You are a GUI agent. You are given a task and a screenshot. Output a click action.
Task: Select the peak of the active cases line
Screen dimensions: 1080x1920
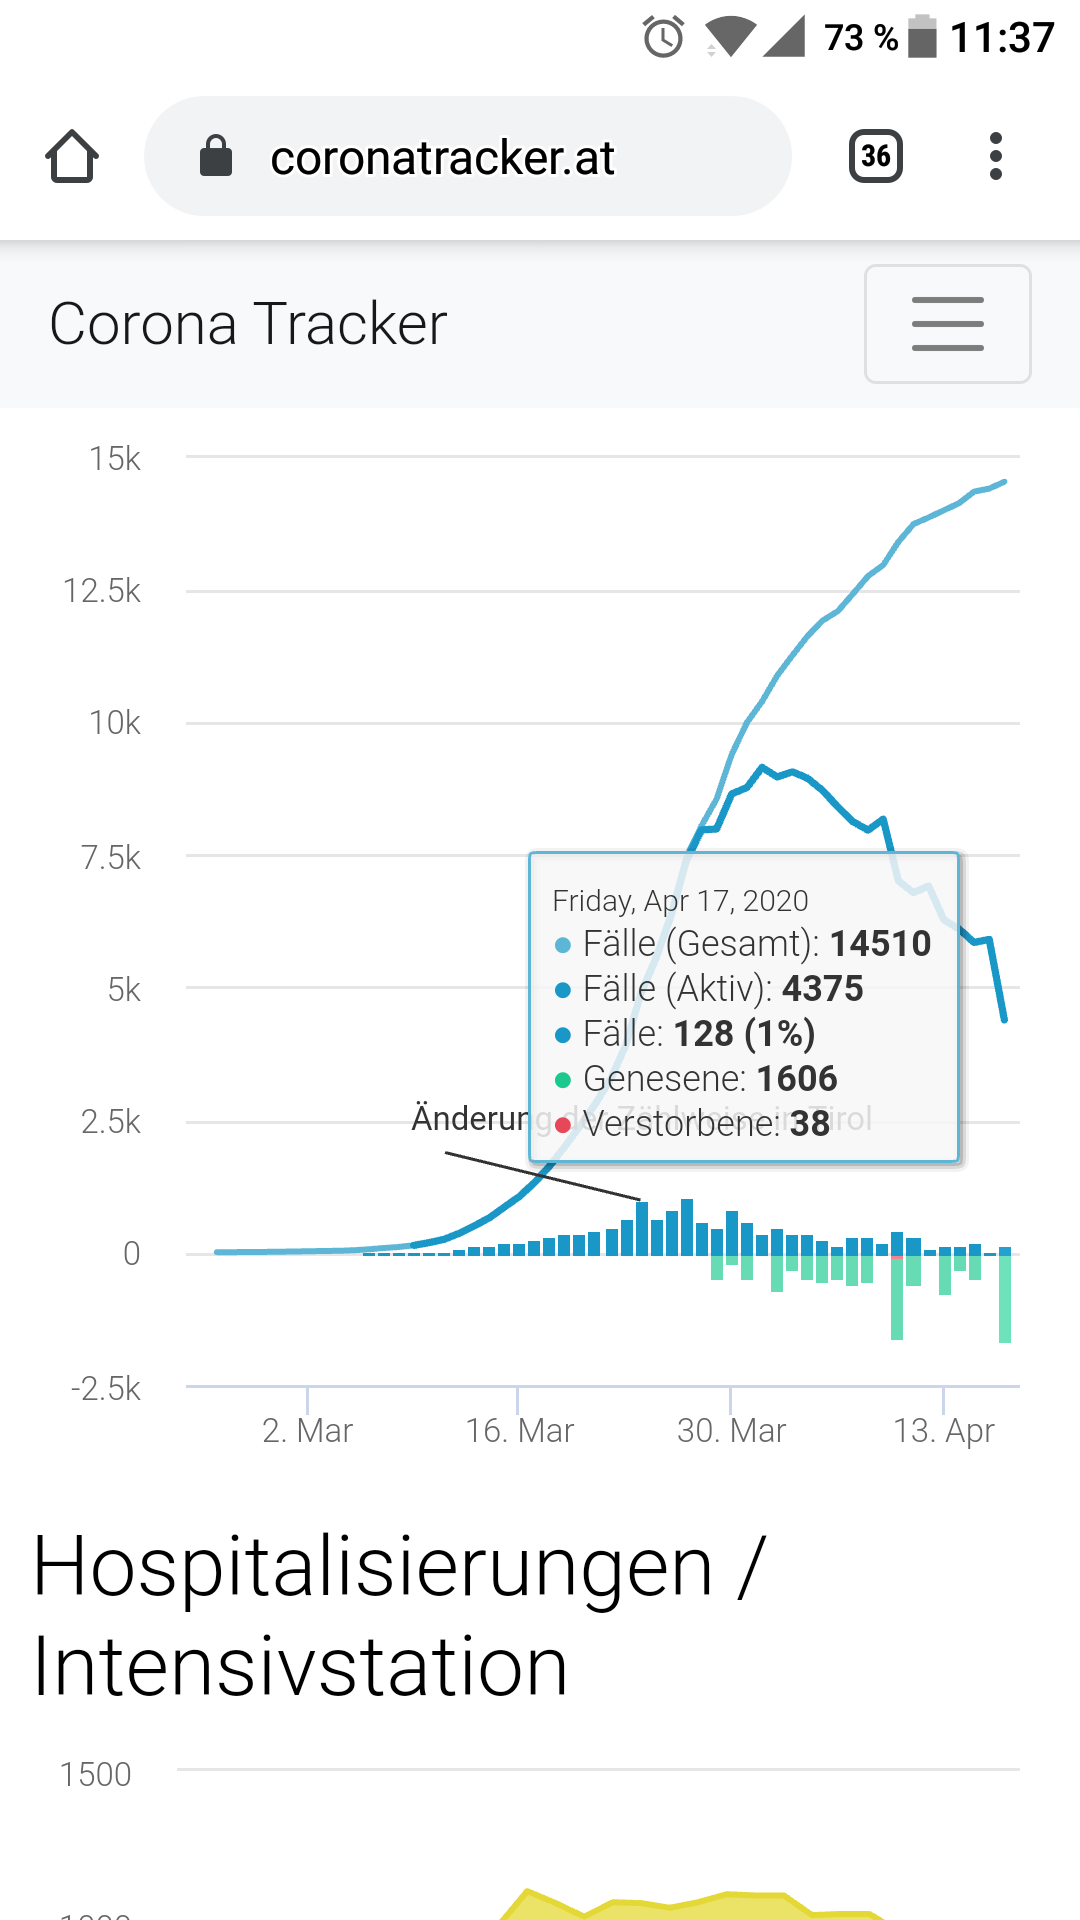tap(762, 768)
